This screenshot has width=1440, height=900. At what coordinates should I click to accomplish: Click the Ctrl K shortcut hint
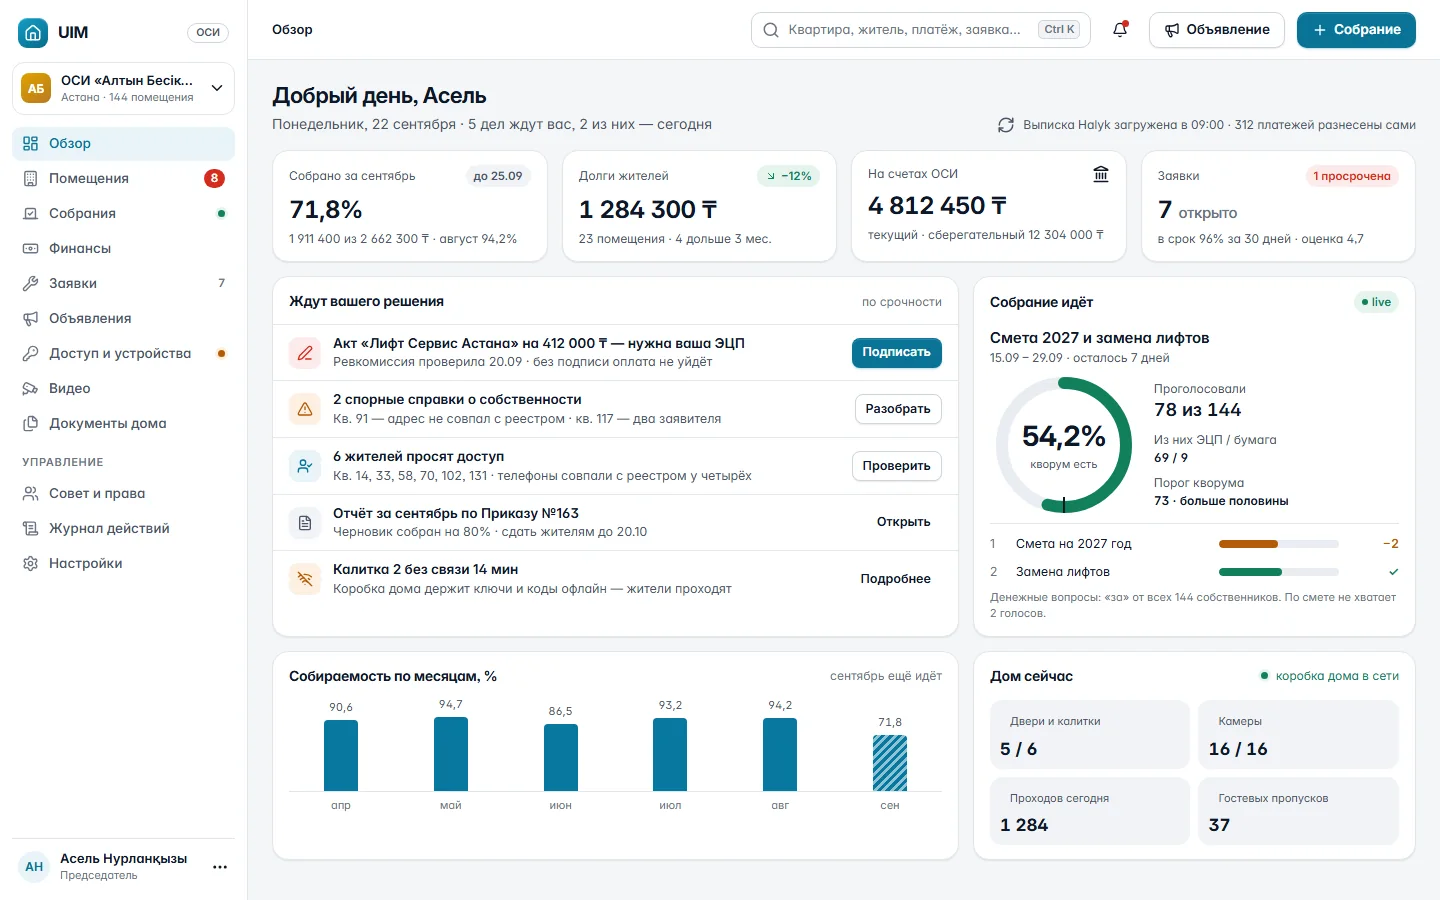pos(1059,30)
